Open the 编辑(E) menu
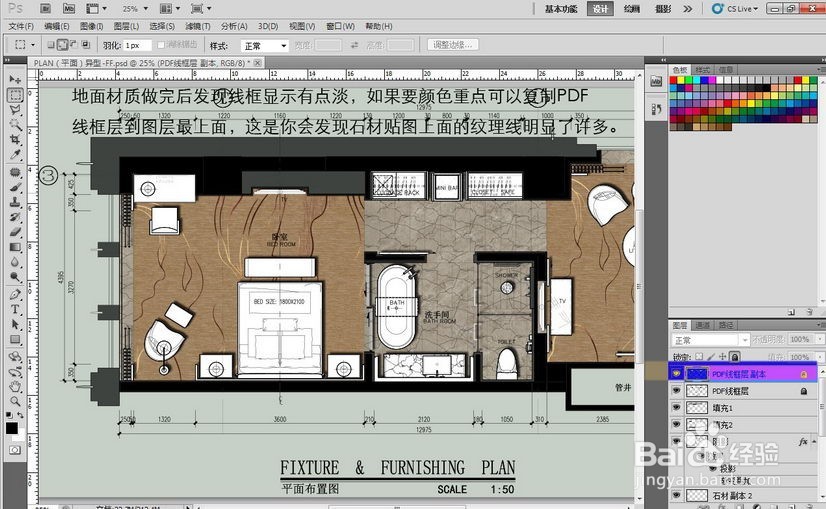Image resolution: width=826 pixels, height=509 pixels. pyautogui.click(x=56, y=26)
